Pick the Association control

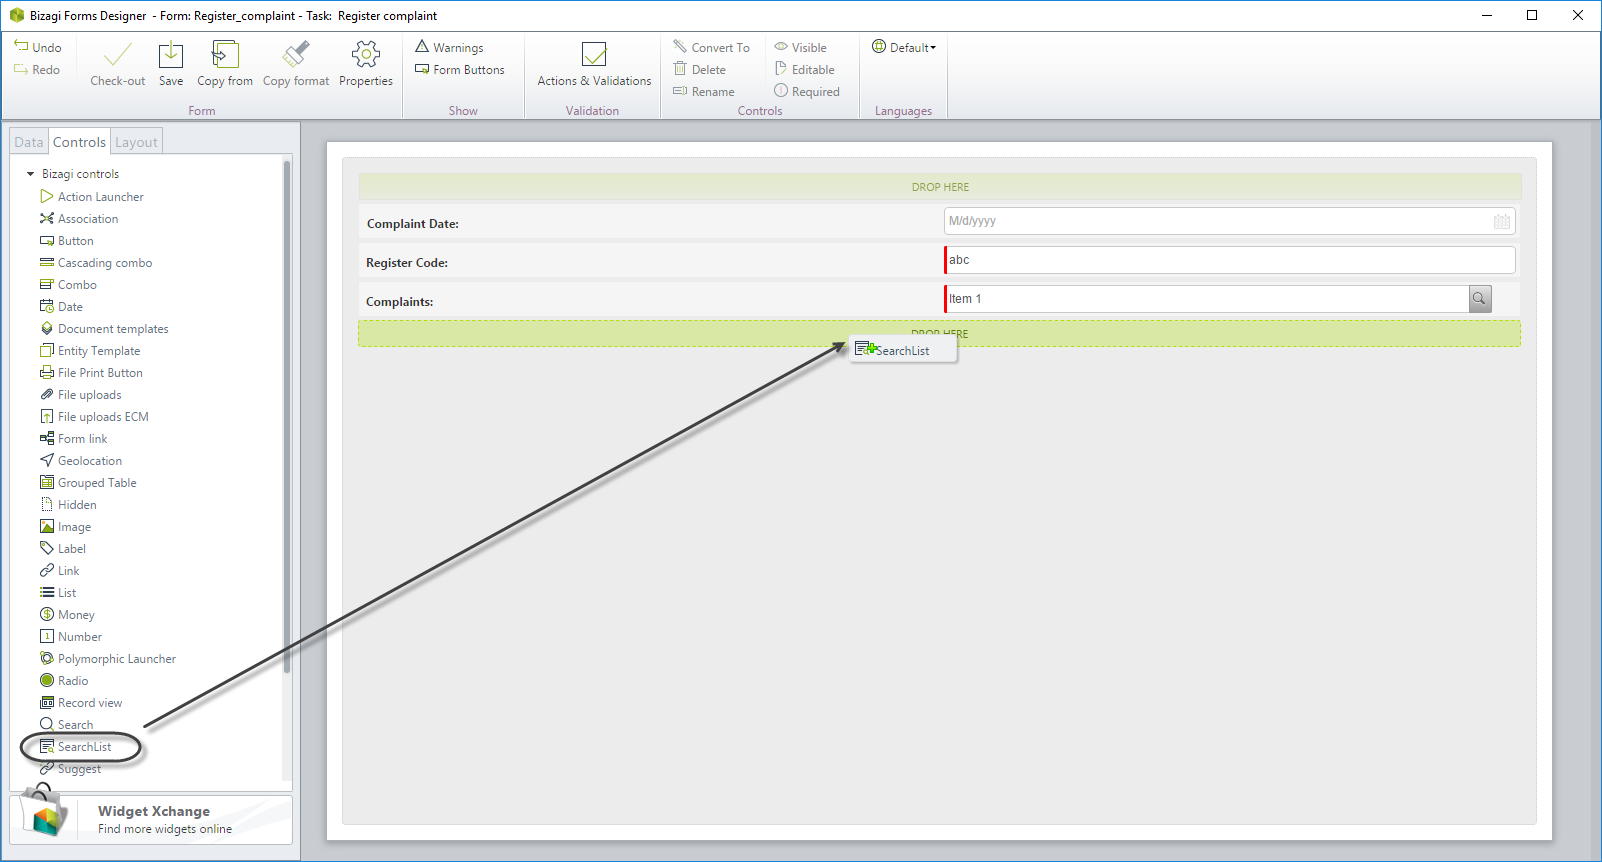[x=79, y=219]
